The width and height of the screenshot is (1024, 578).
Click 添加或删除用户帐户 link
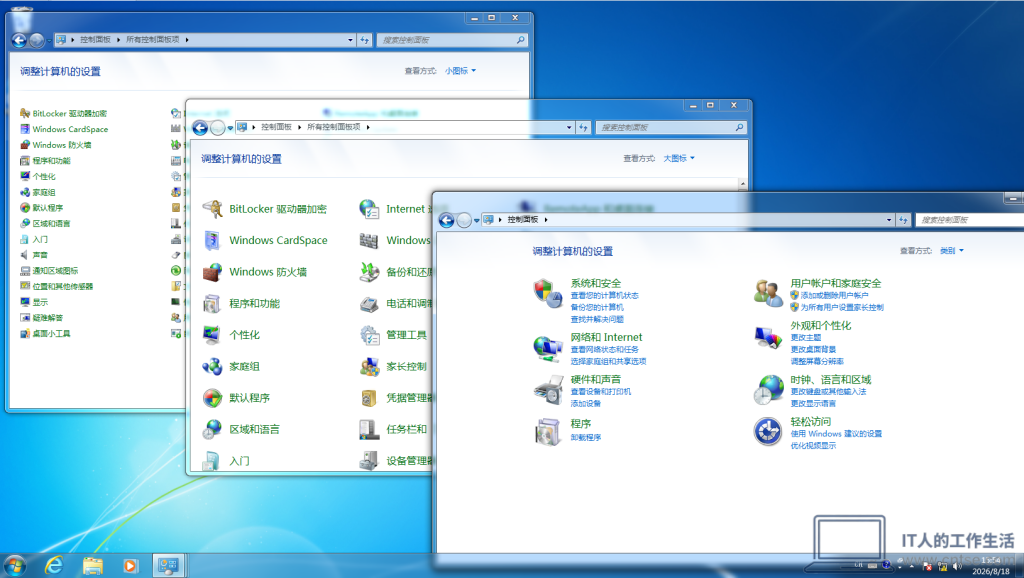[x=835, y=296]
